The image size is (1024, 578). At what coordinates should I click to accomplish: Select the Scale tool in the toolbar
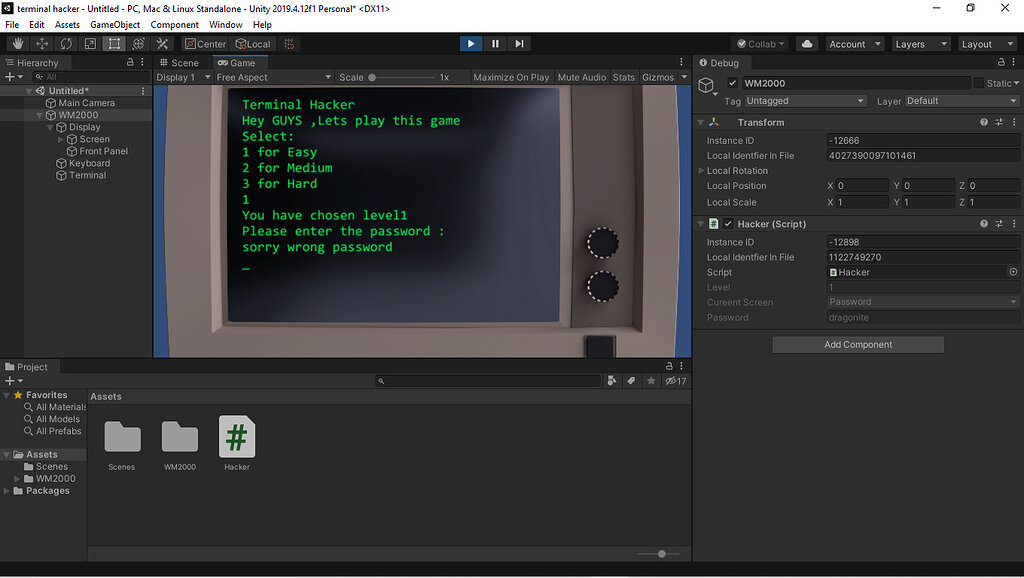point(90,44)
